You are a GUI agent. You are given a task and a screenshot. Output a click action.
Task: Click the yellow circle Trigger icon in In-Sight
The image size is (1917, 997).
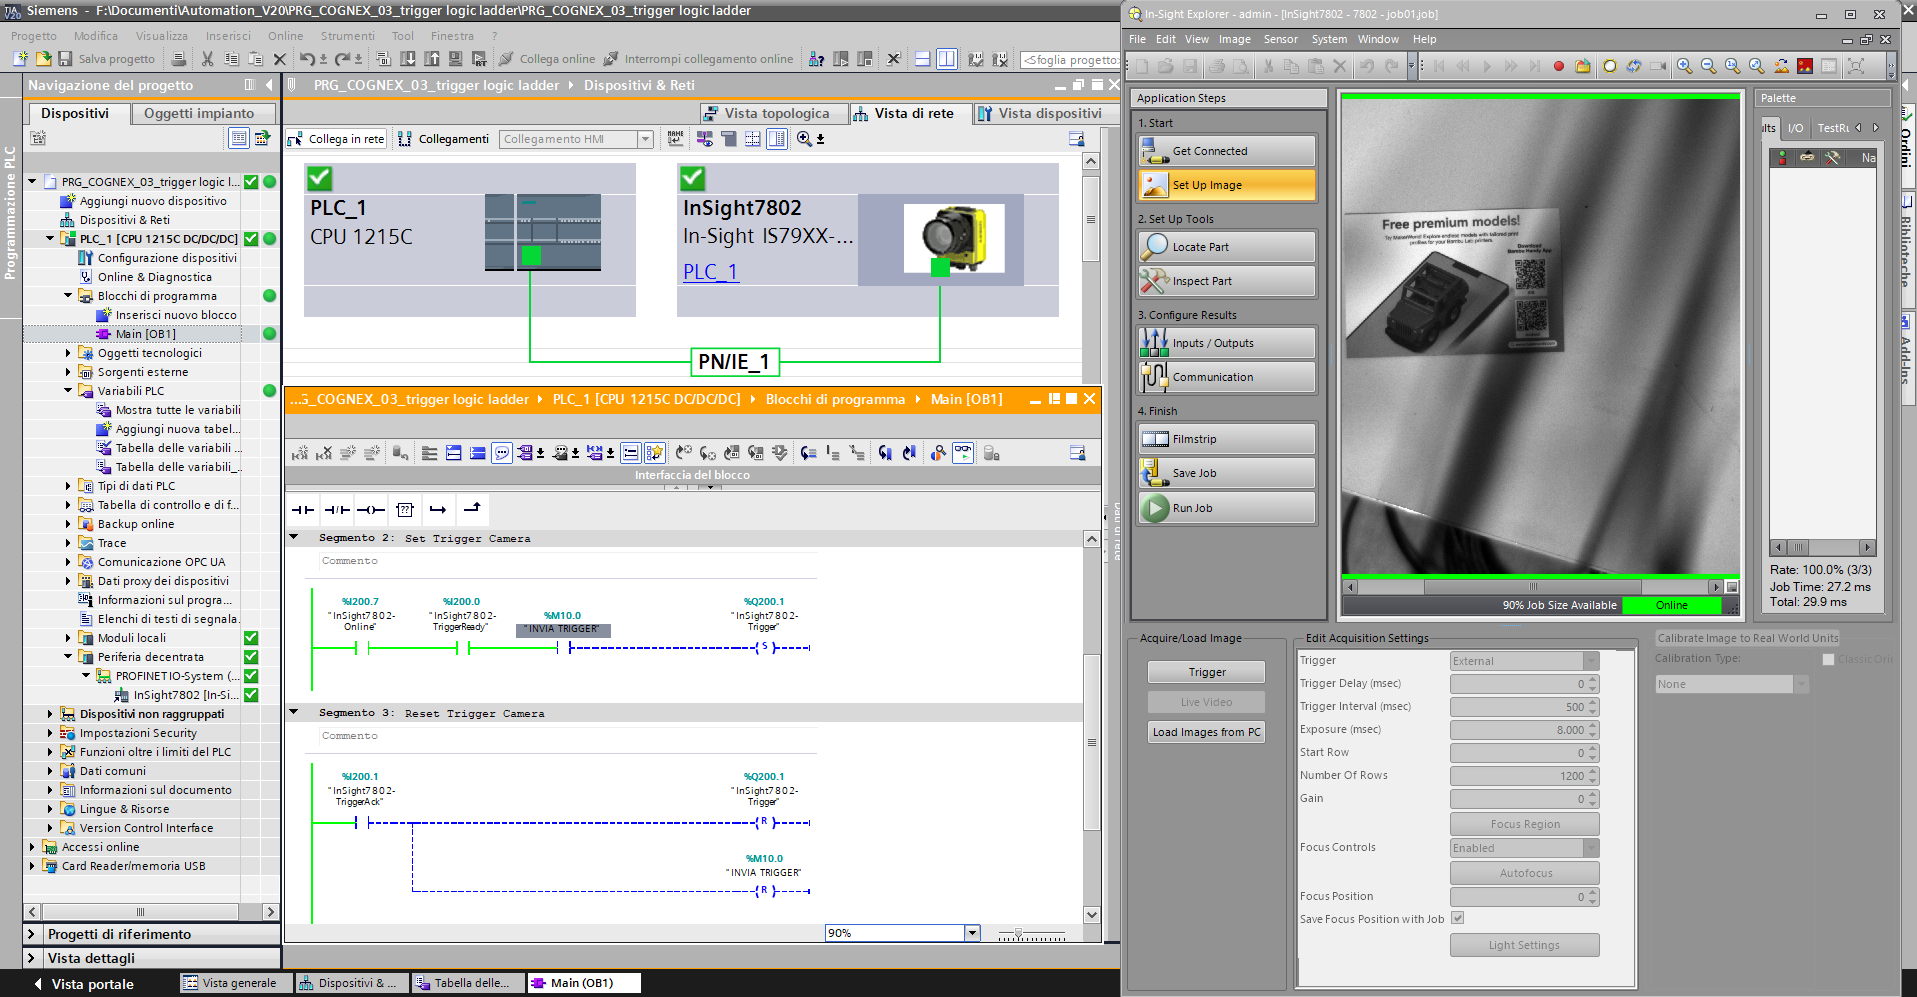(x=1610, y=66)
